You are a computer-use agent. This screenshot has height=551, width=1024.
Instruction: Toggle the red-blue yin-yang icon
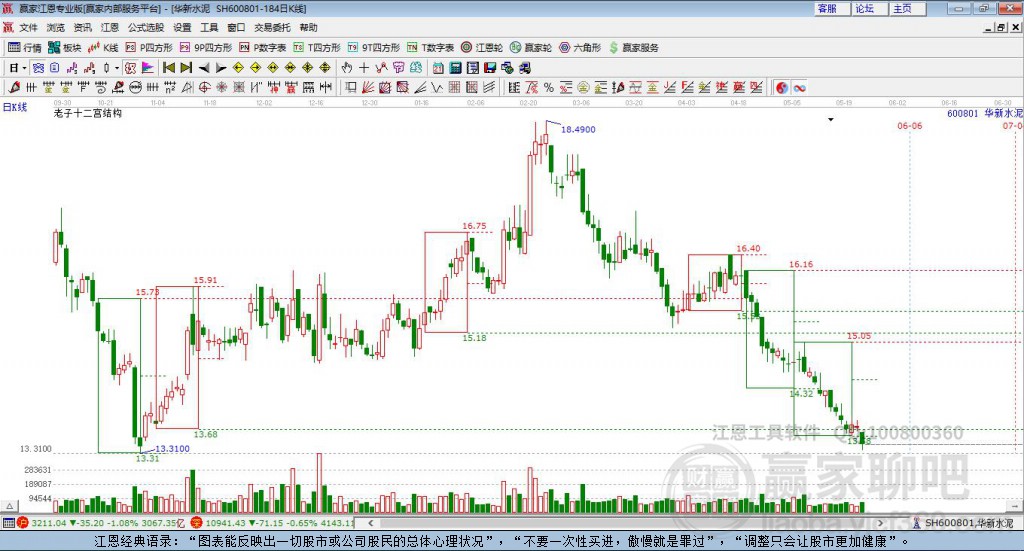pos(782,87)
